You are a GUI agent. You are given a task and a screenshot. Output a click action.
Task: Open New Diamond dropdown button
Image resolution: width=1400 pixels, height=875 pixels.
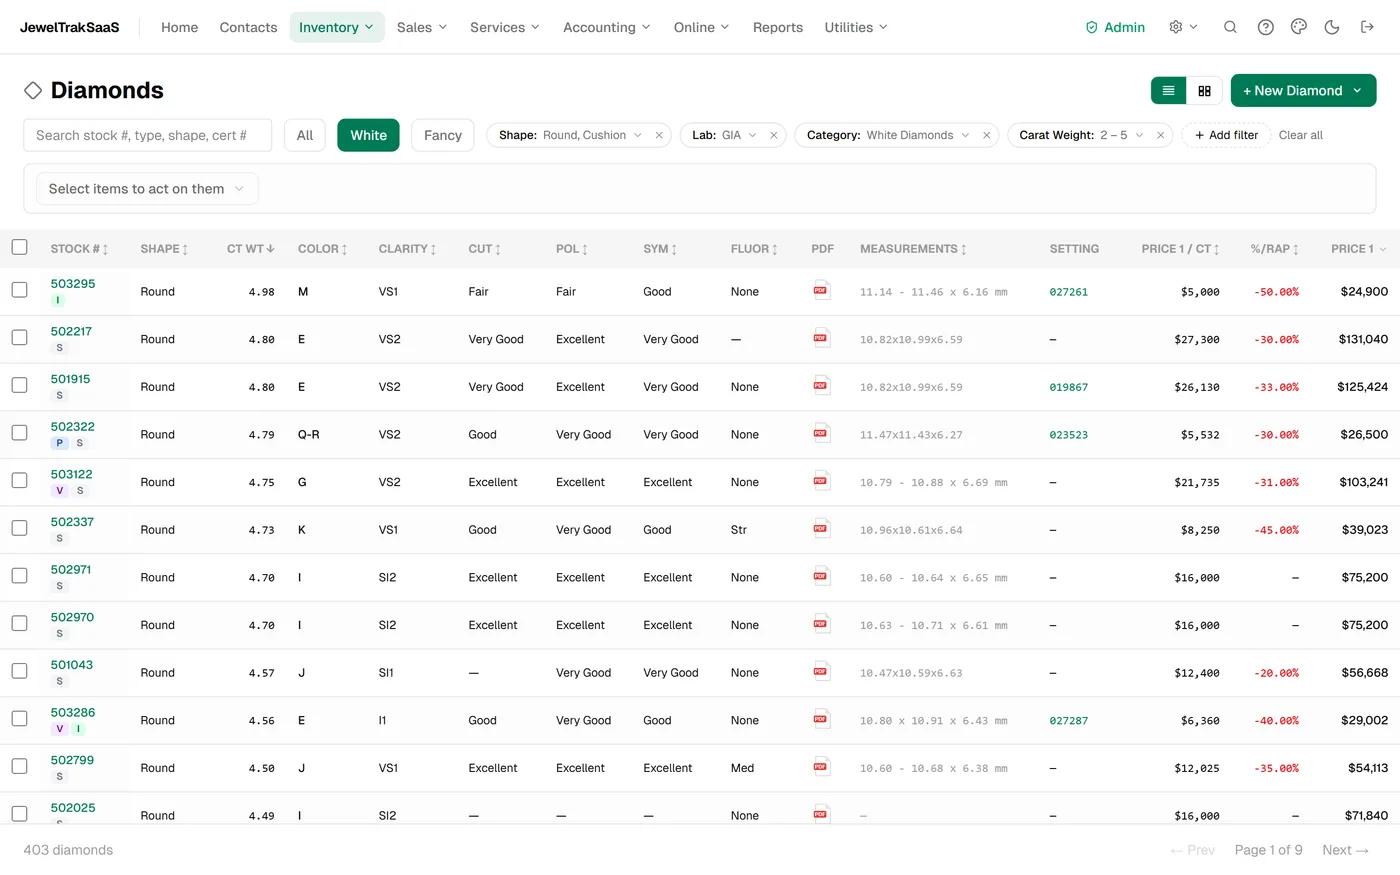tap(1303, 90)
